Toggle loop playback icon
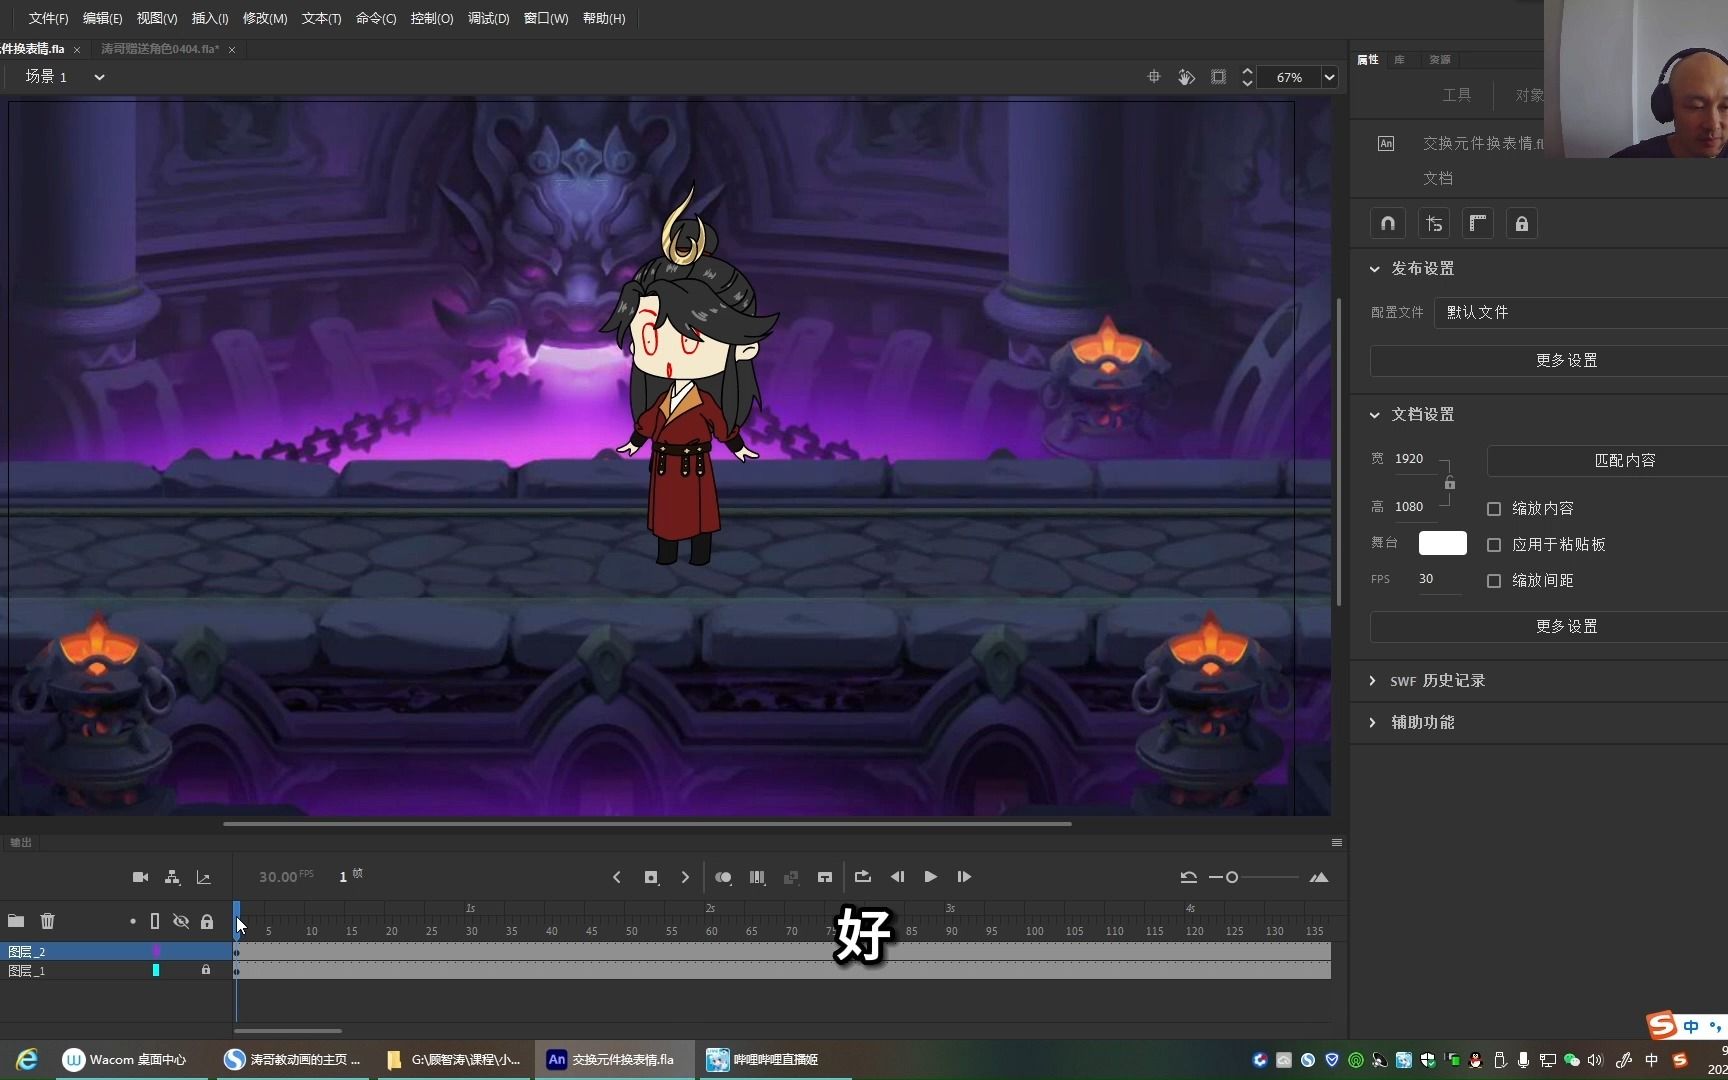The width and height of the screenshot is (1728, 1080). [x=863, y=877]
